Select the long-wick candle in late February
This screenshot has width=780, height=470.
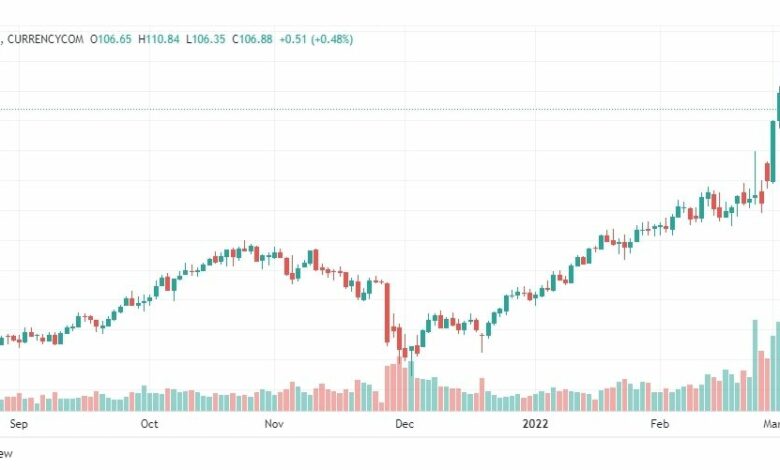755,177
